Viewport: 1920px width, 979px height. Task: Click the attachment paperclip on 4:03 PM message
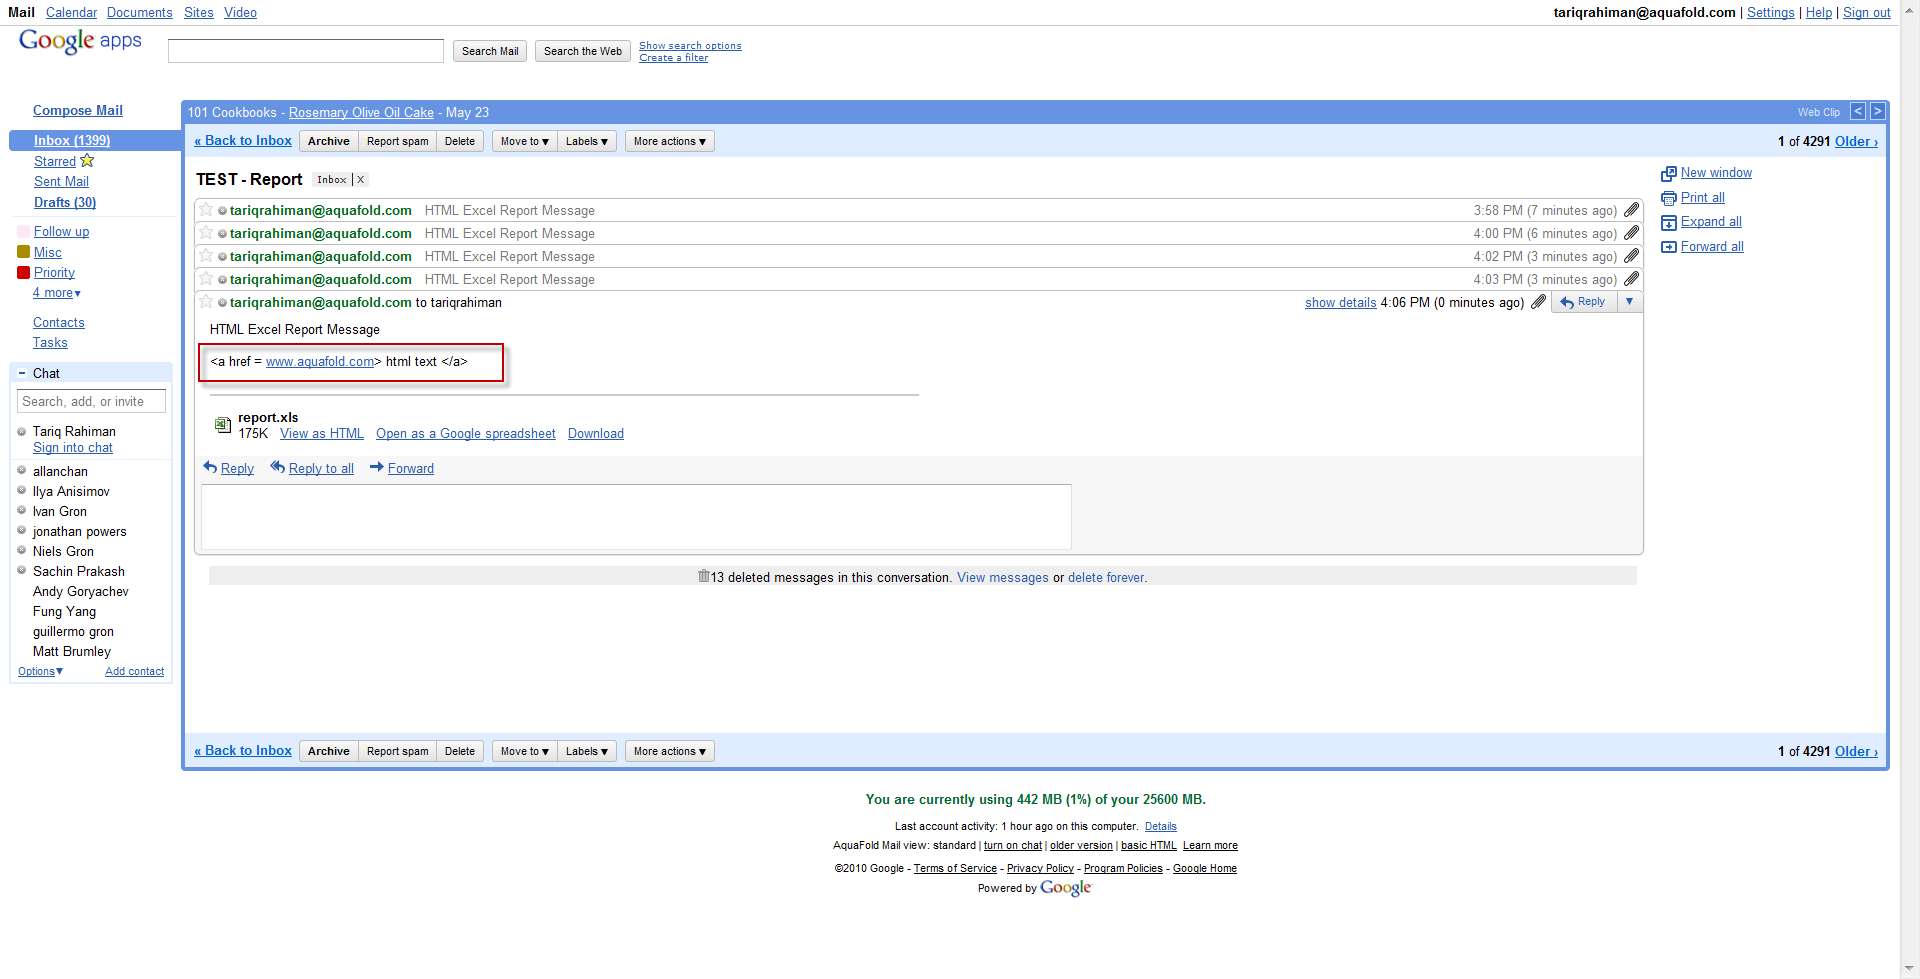click(1631, 279)
